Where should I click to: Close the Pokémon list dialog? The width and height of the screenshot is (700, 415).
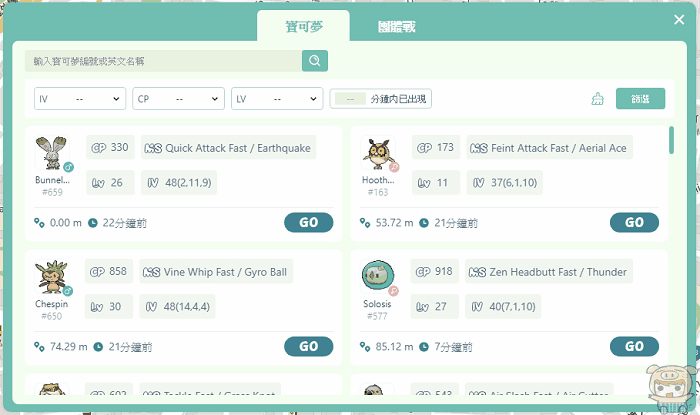(679, 20)
